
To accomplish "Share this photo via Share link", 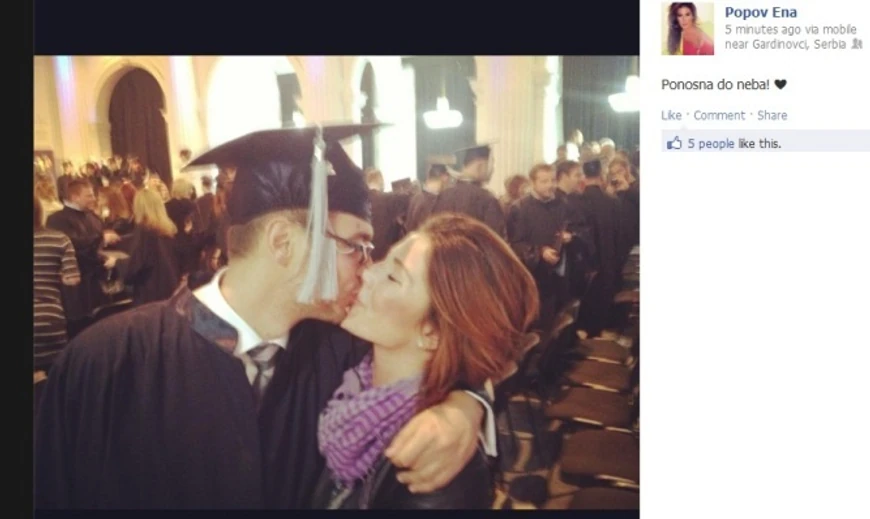I will tap(772, 115).
